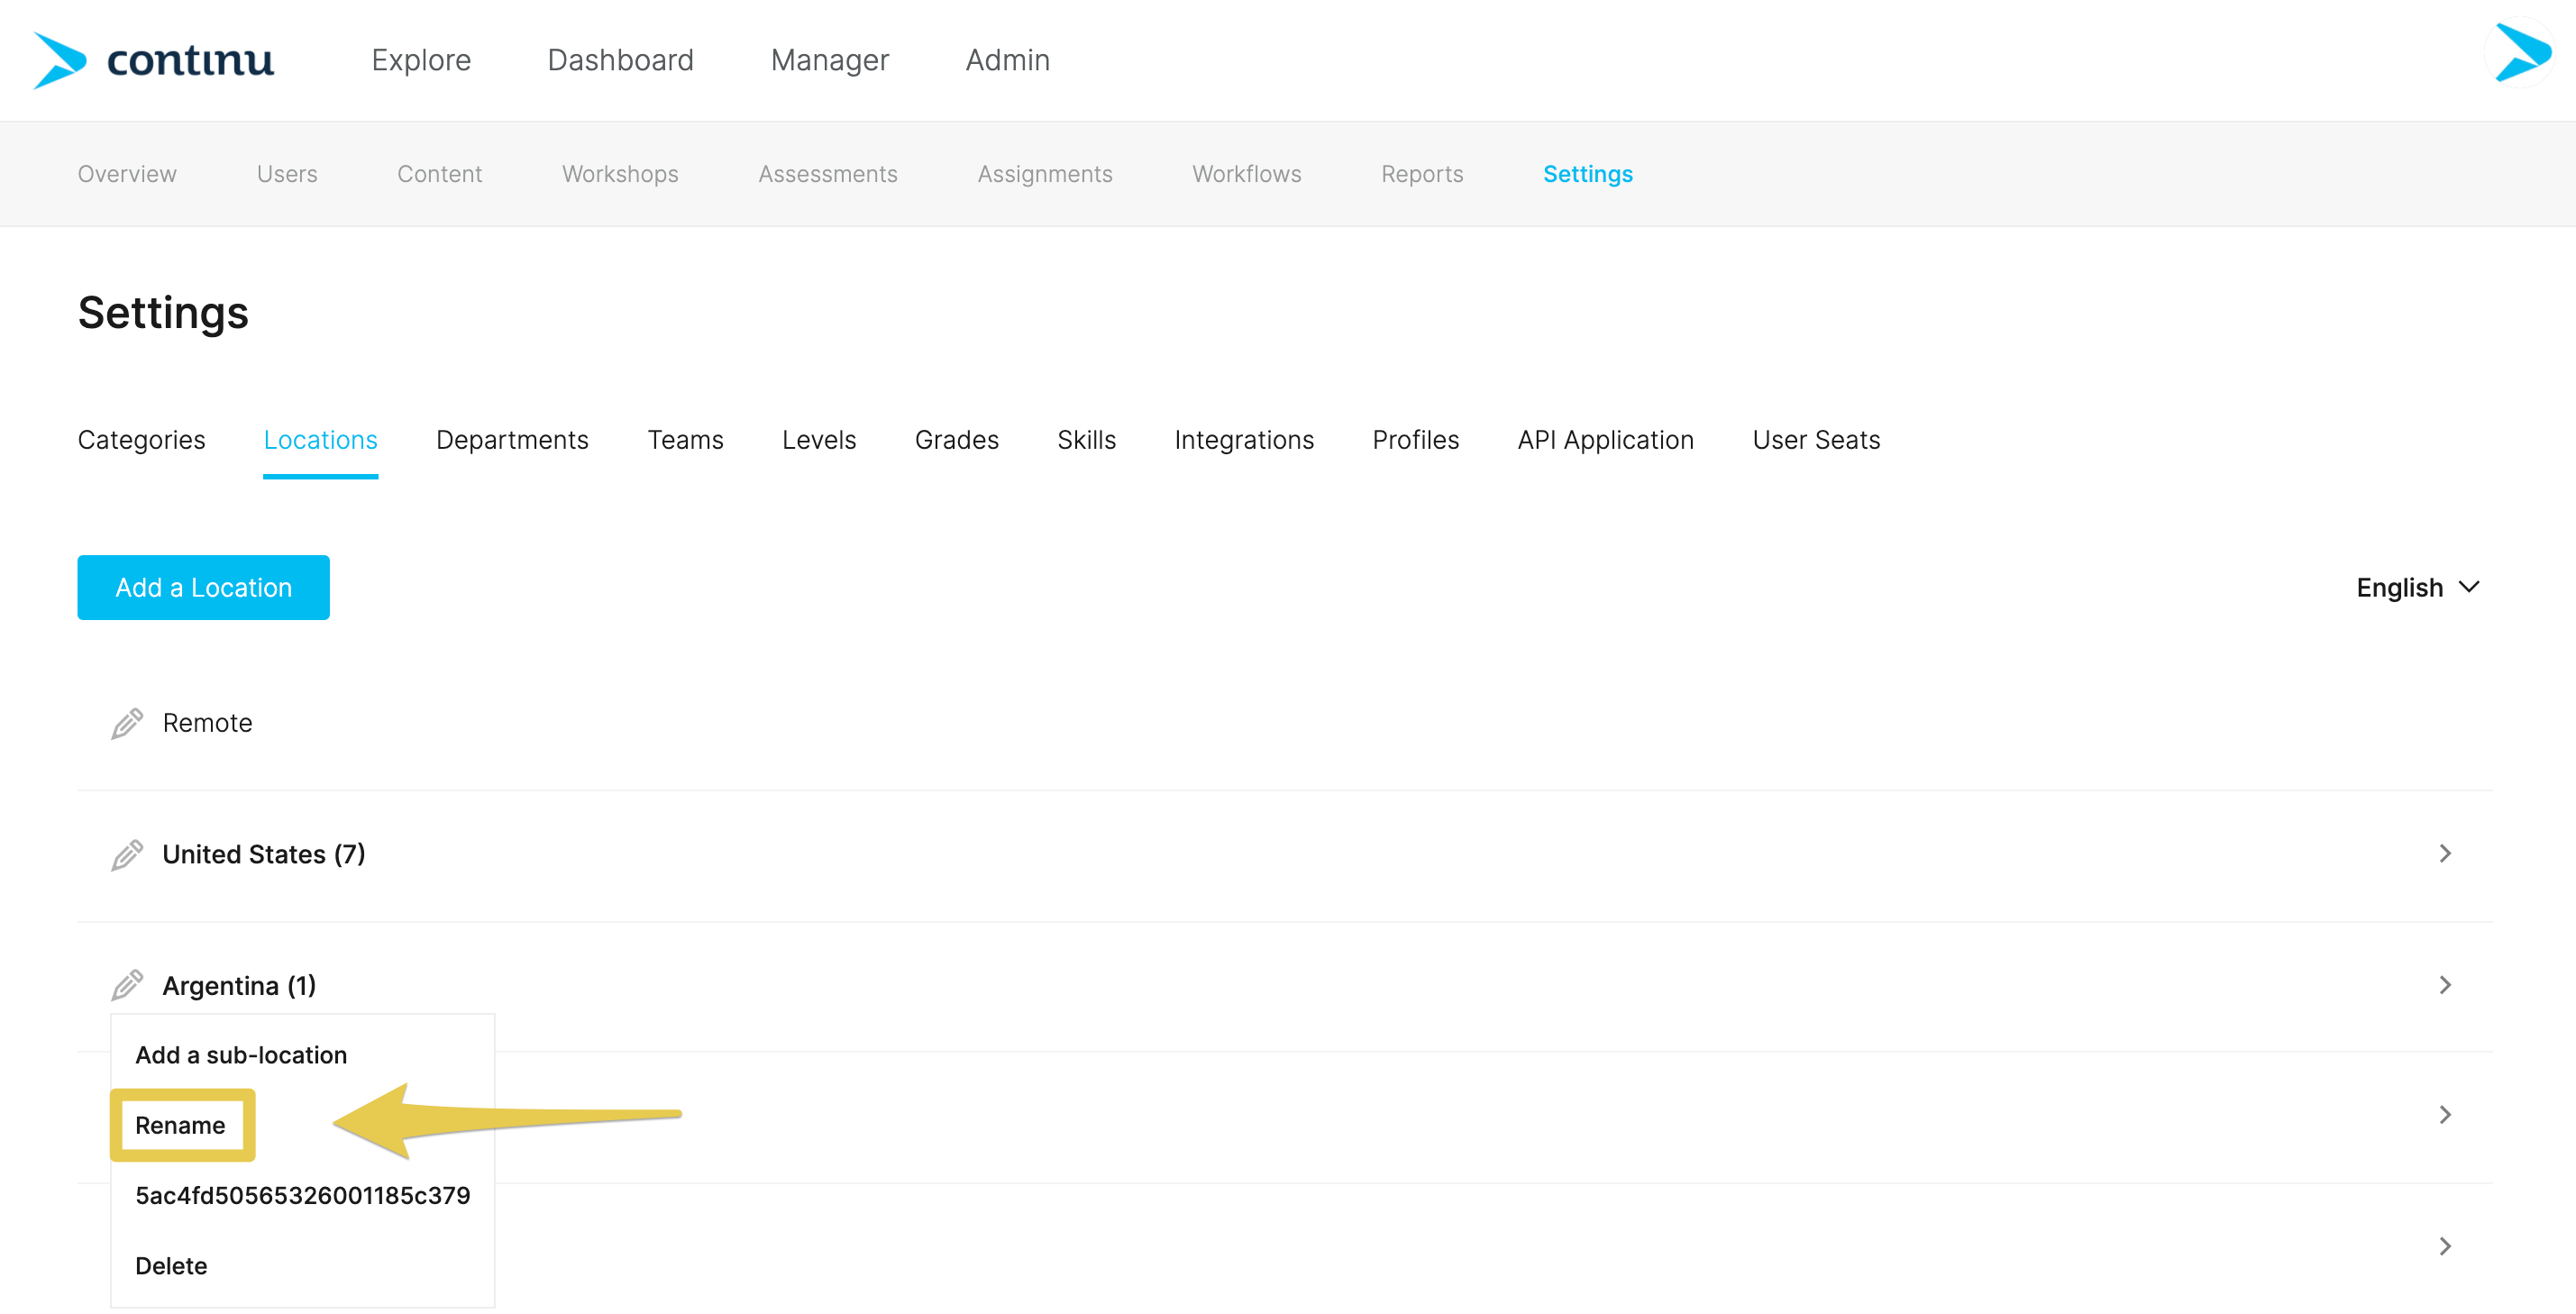This screenshot has width=2576, height=1314.
Task: Select the Locations settings tab
Action: [x=321, y=441]
